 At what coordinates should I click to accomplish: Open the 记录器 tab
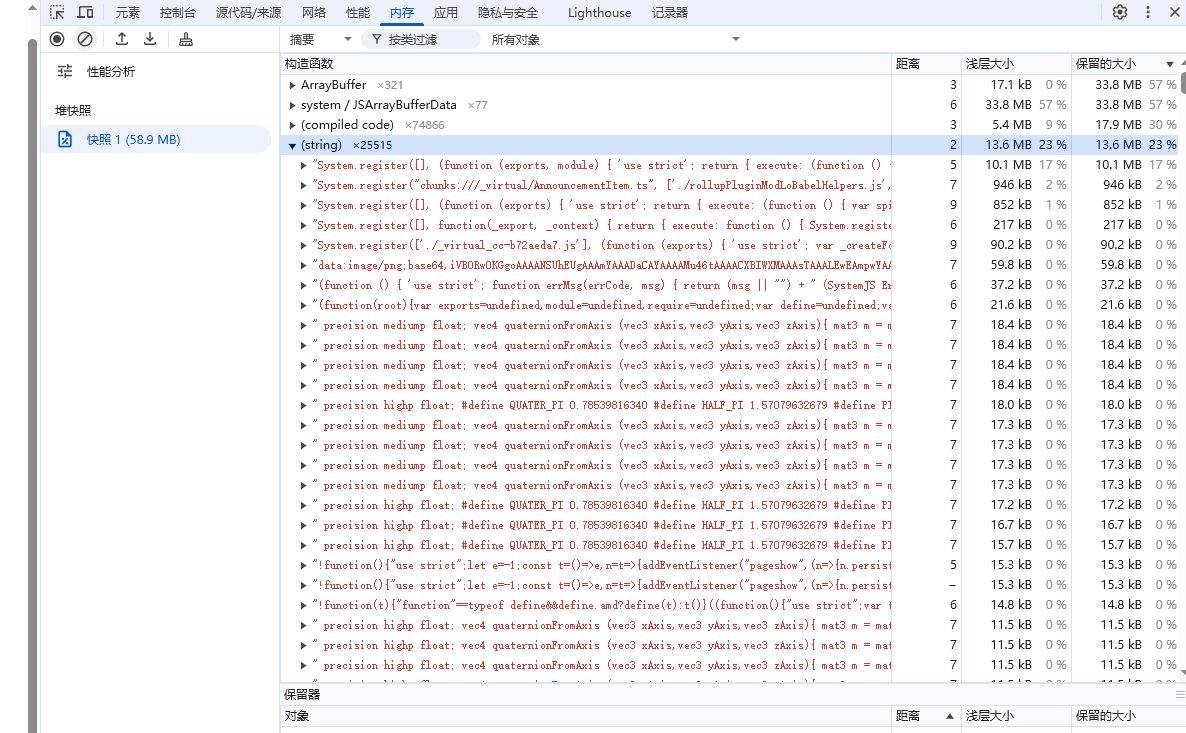(x=670, y=13)
